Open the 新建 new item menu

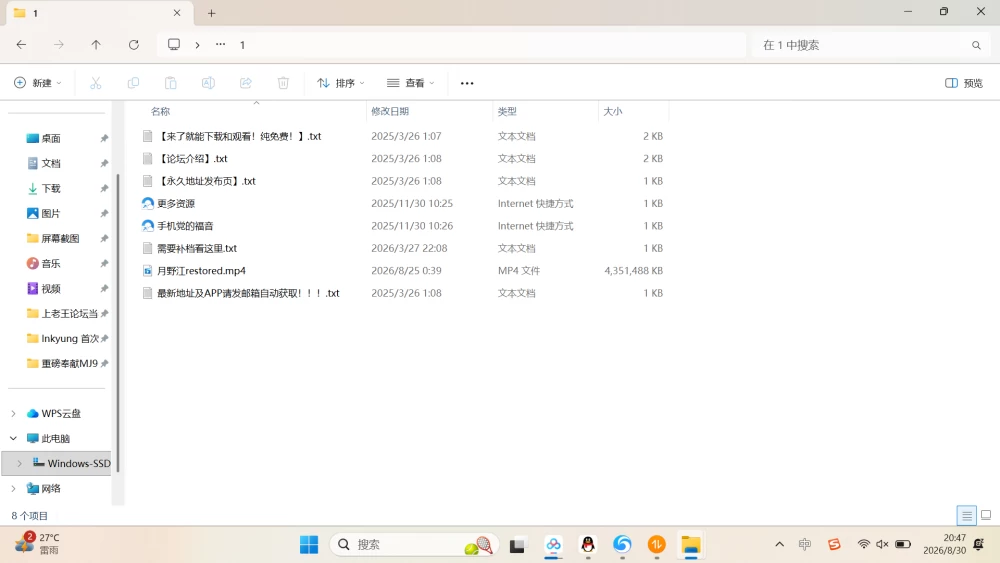(x=38, y=83)
